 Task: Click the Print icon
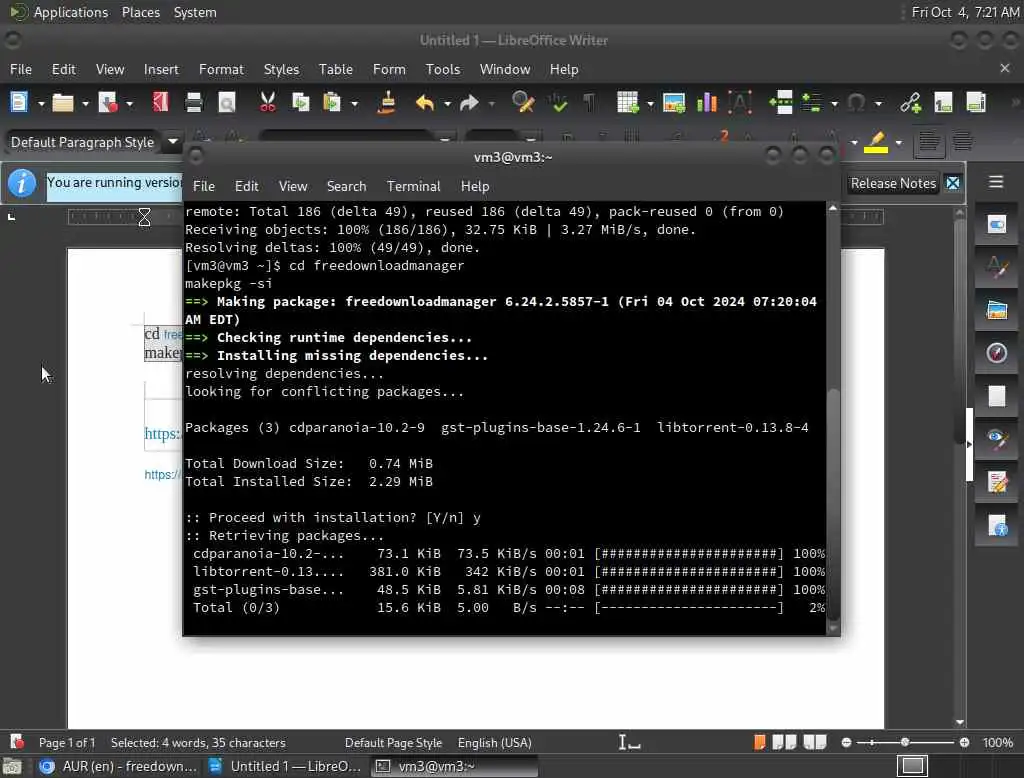pyautogui.click(x=193, y=103)
